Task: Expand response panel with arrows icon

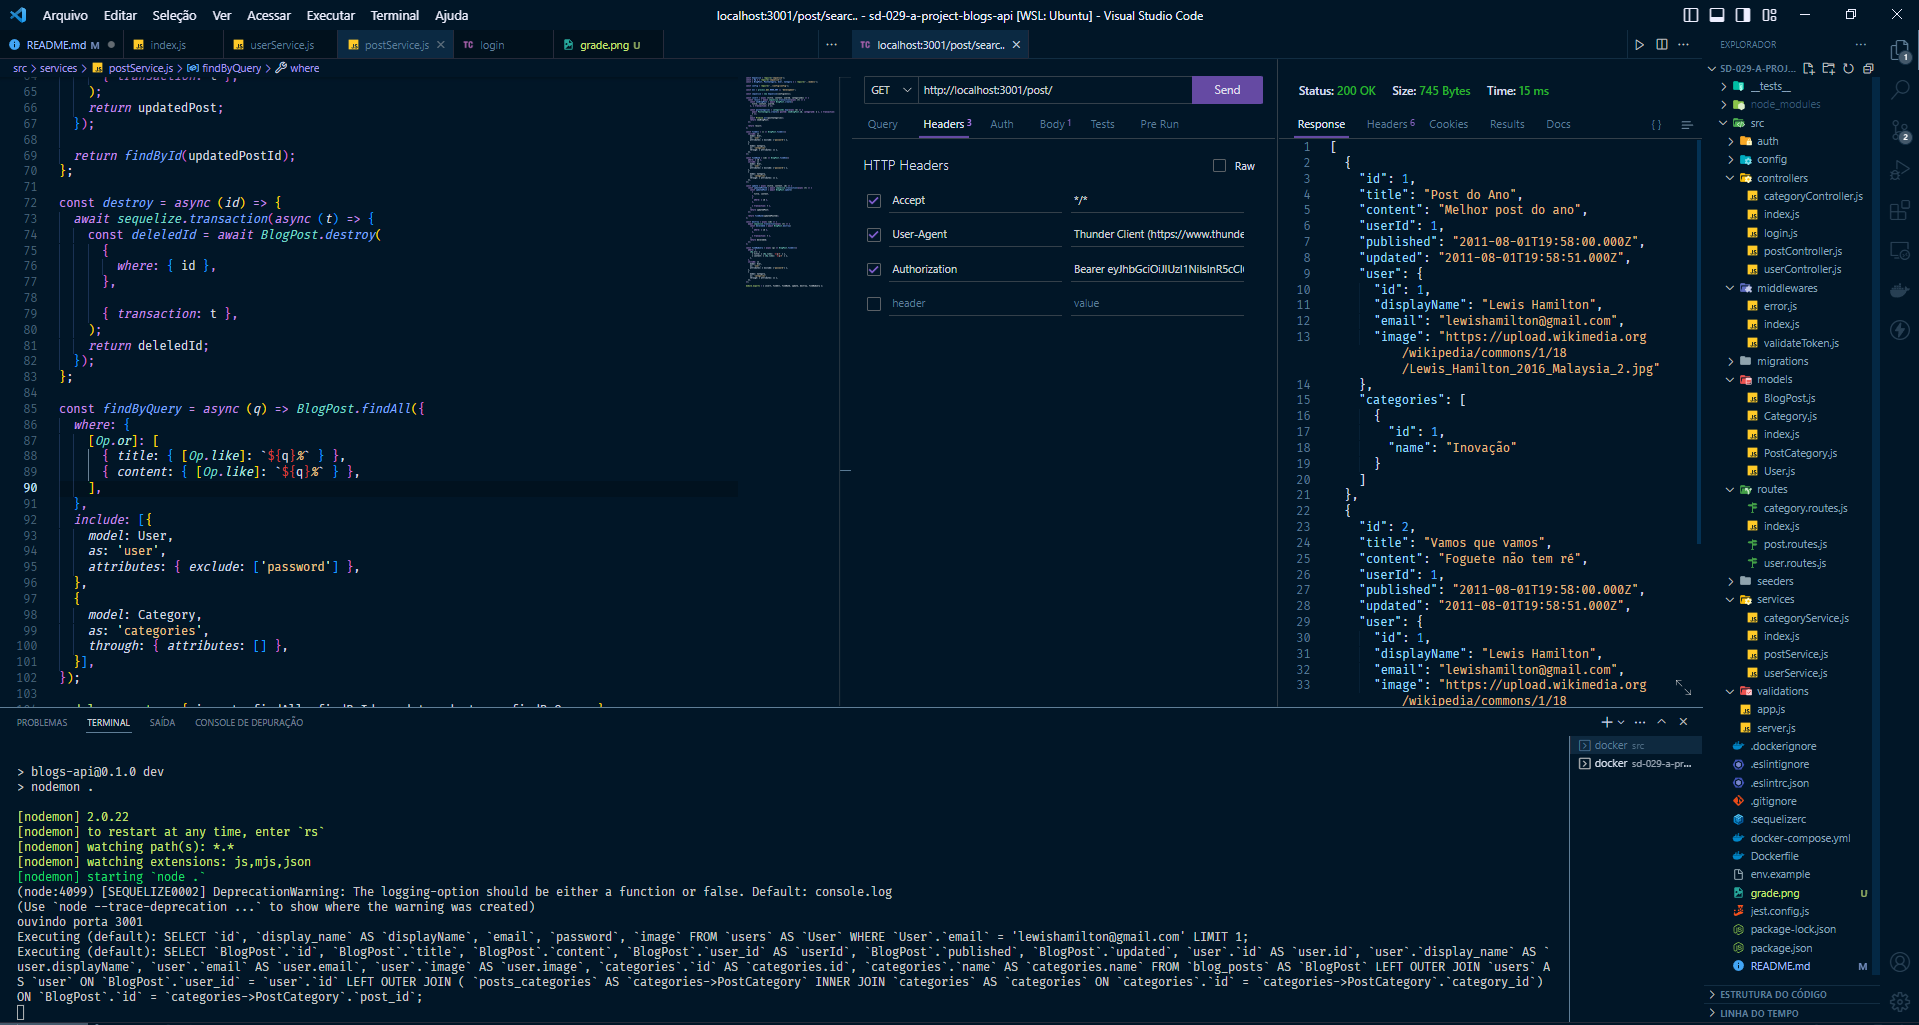Action: (1684, 687)
